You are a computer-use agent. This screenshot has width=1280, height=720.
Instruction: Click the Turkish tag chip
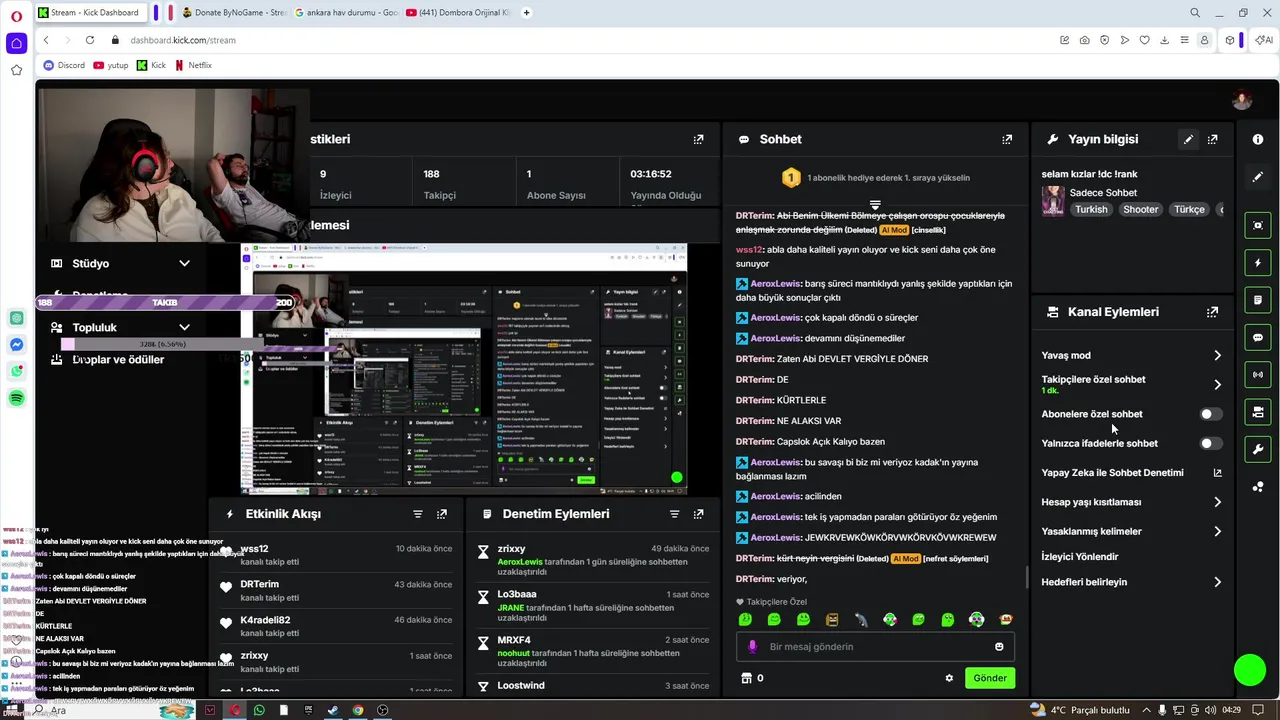point(1091,210)
